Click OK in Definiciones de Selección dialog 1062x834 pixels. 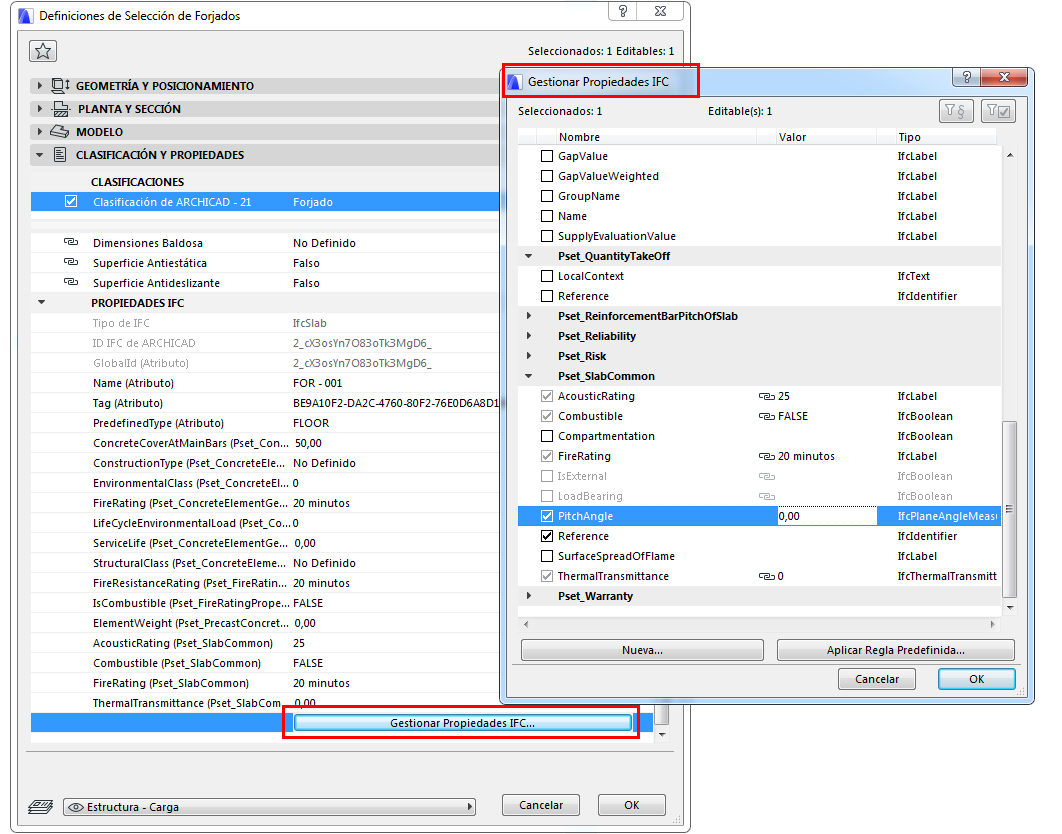631,805
